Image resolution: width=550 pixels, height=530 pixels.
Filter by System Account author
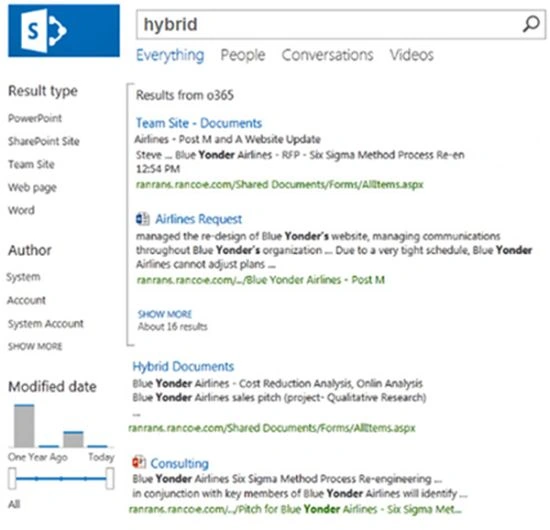click(46, 323)
